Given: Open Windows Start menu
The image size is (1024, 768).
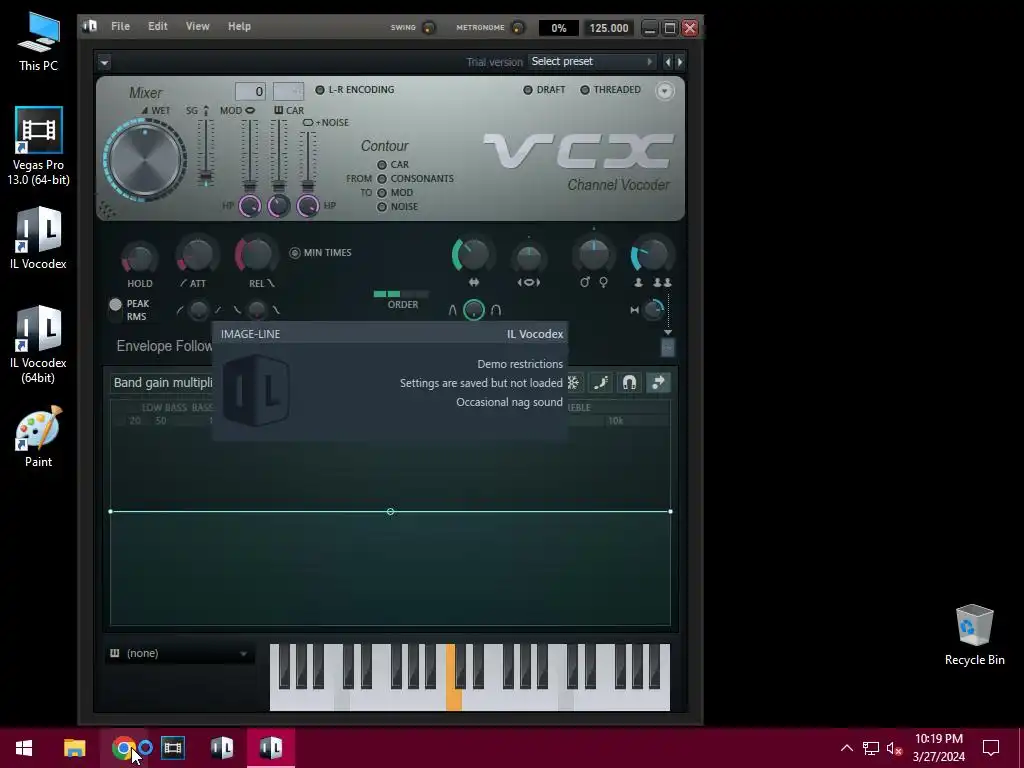Looking at the screenshot, I should tap(24, 748).
